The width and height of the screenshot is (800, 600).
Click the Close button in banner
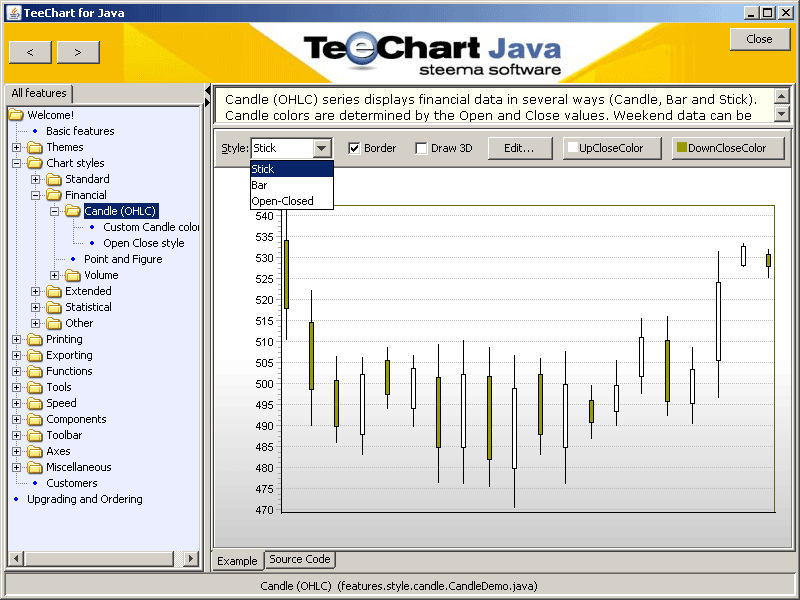pyautogui.click(x=759, y=39)
